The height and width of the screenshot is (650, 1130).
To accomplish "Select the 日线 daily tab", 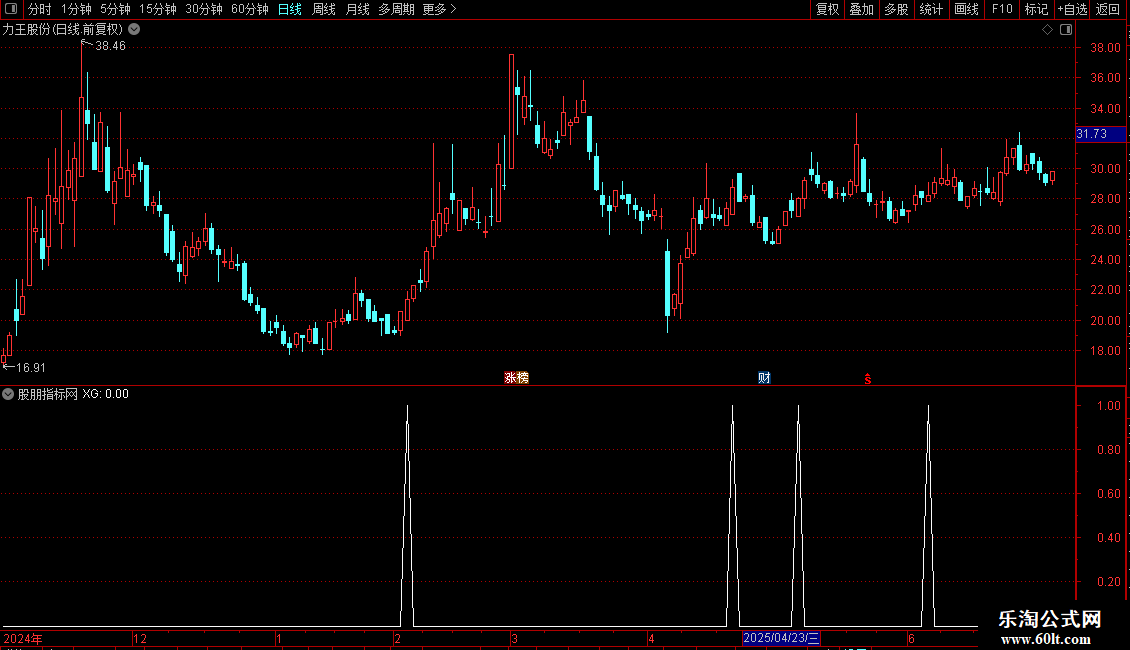I will point(290,9).
